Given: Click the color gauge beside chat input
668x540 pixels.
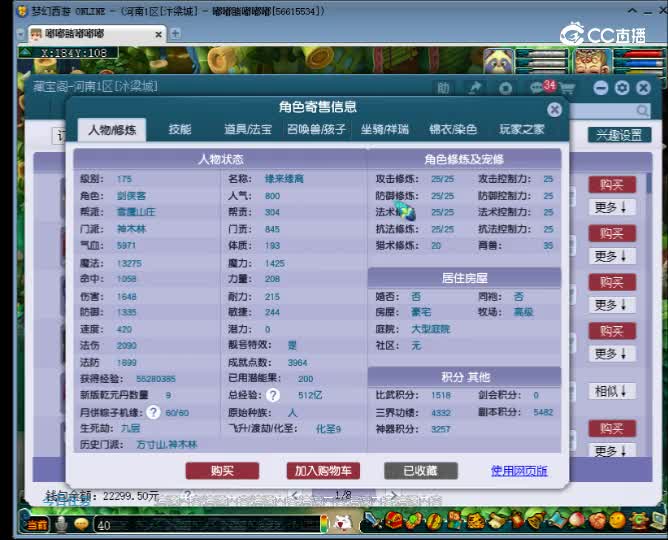Looking at the screenshot, I should (x=324, y=524).
